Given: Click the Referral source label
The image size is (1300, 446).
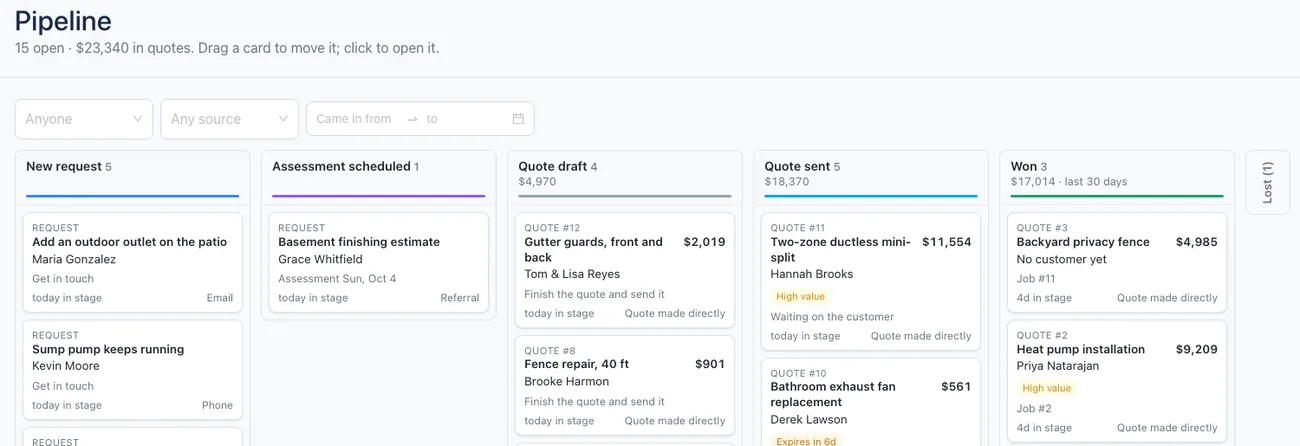Looking at the screenshot, I should point(460,297).
